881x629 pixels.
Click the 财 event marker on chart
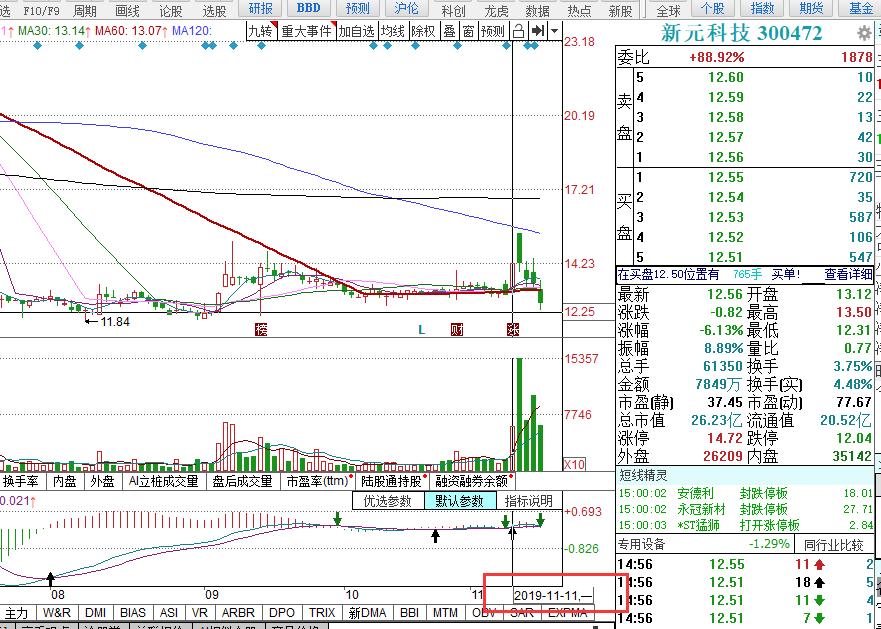(457, 329)
